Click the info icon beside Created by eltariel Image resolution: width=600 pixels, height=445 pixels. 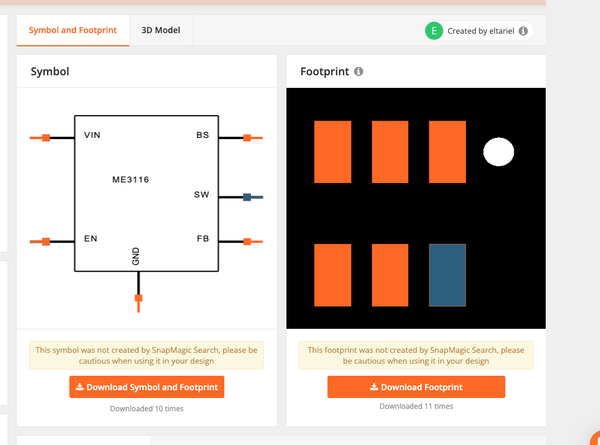pos(523,31)
